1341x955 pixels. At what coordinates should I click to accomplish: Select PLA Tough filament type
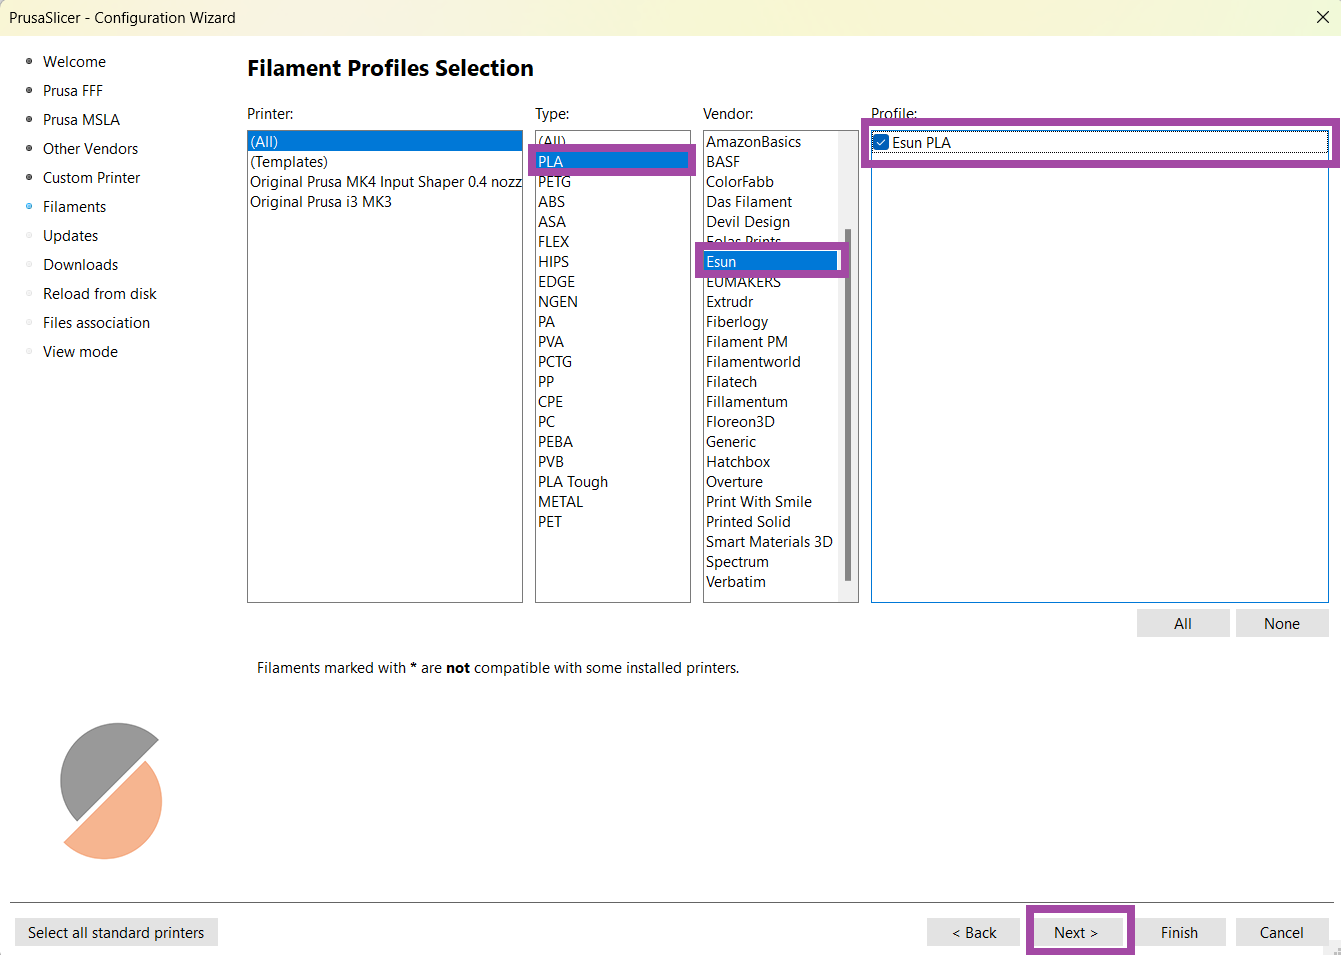[x=573, y=482]
